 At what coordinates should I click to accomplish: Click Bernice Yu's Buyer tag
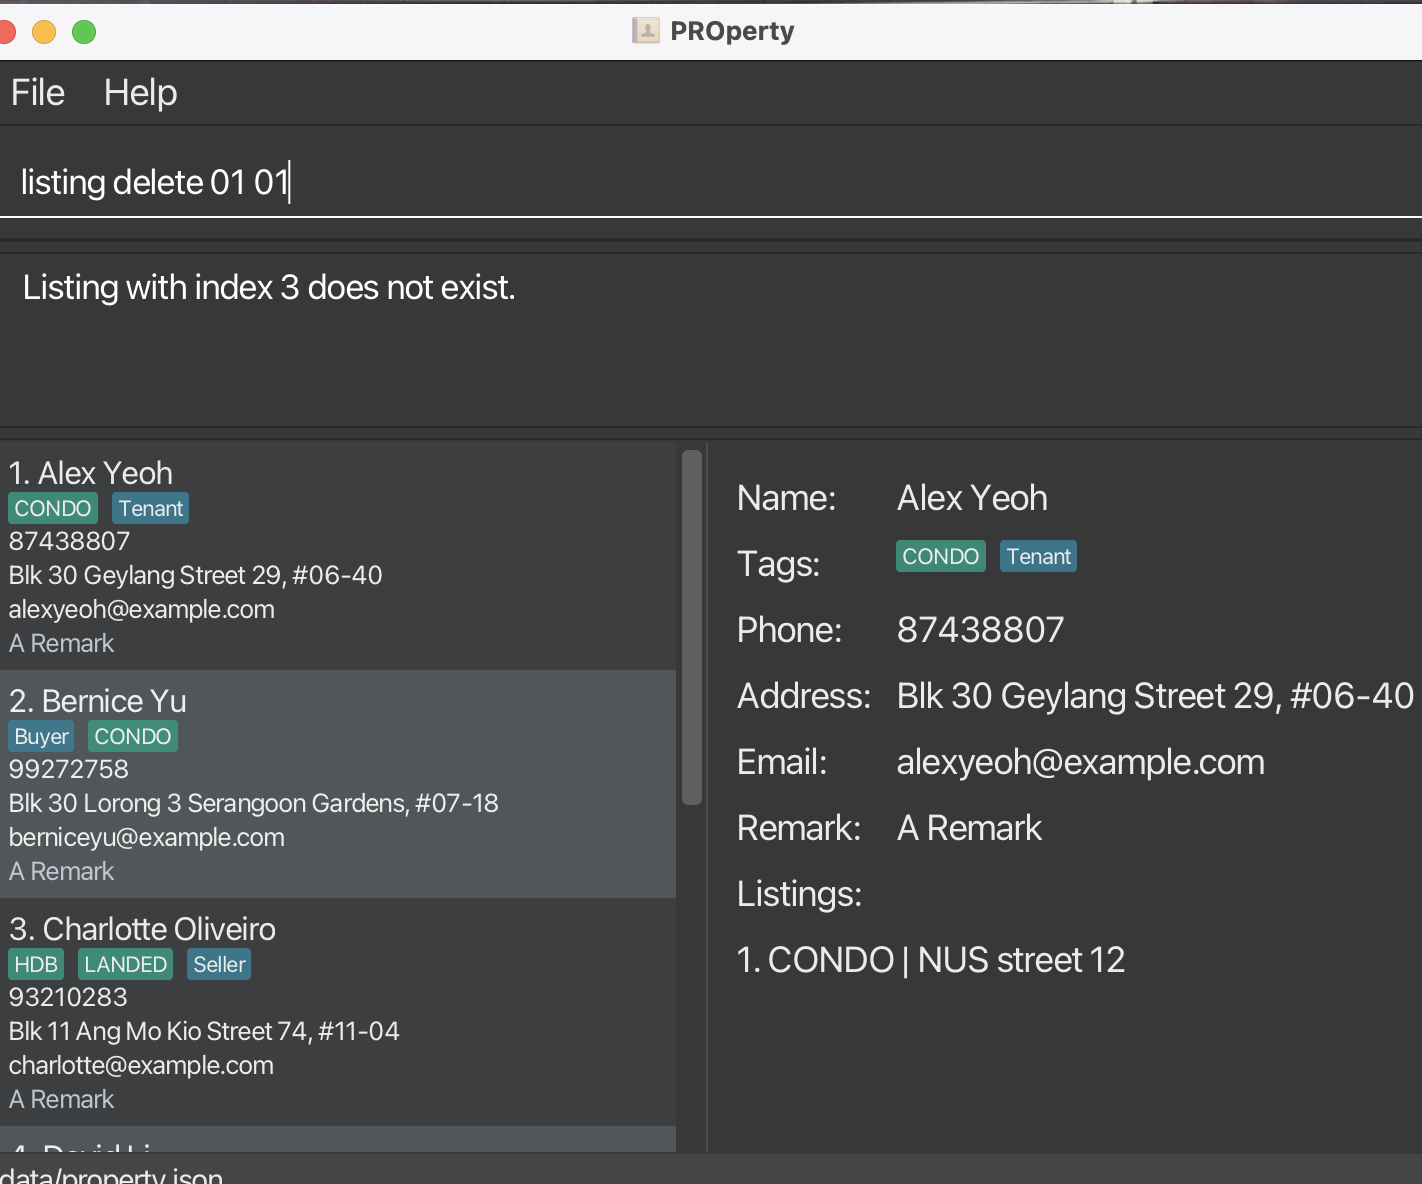coord(41,736)
